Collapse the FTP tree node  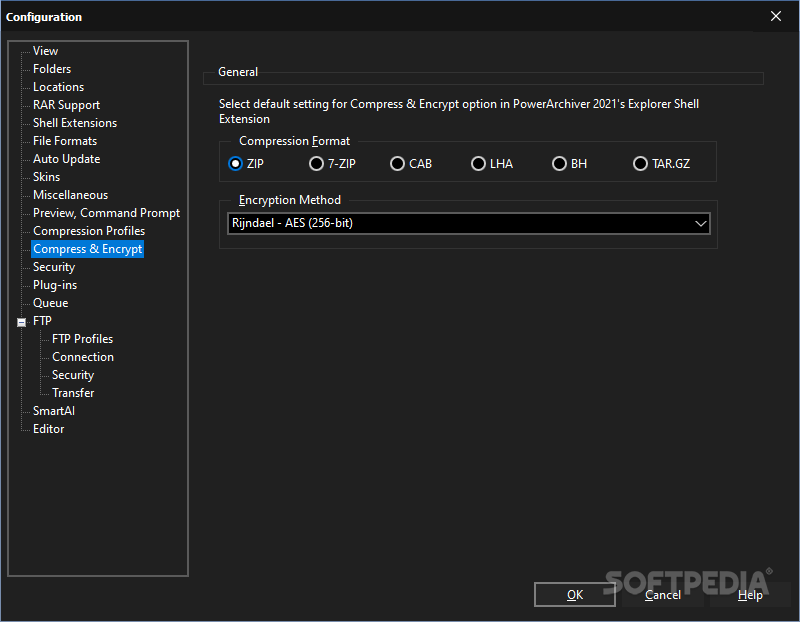coord(21,322)
